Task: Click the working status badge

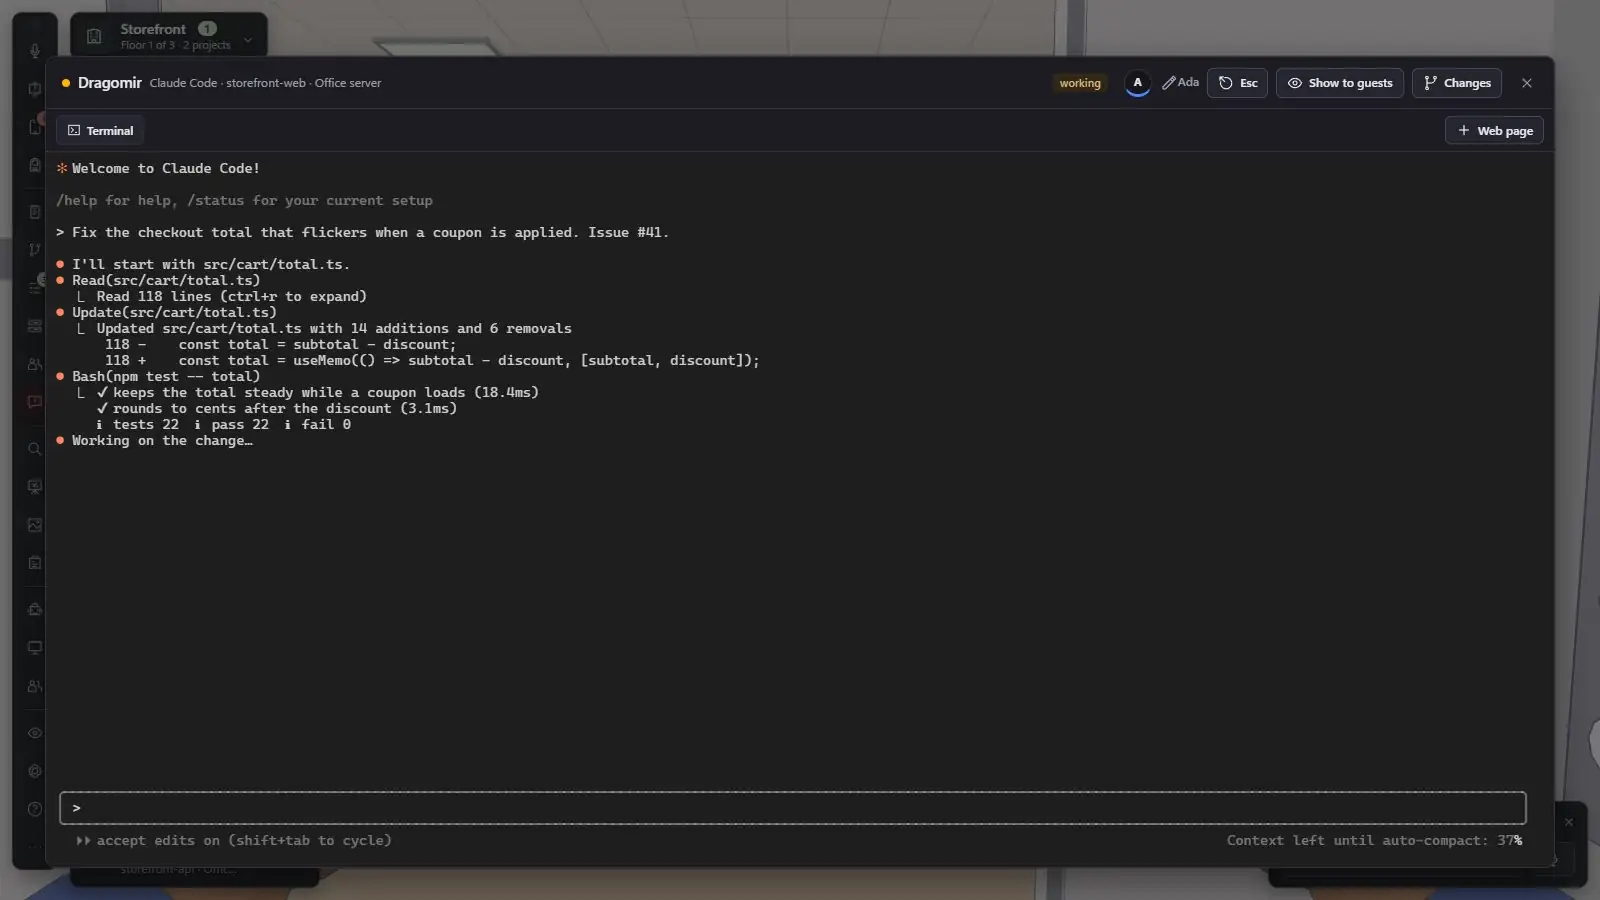Action: 1080,83
